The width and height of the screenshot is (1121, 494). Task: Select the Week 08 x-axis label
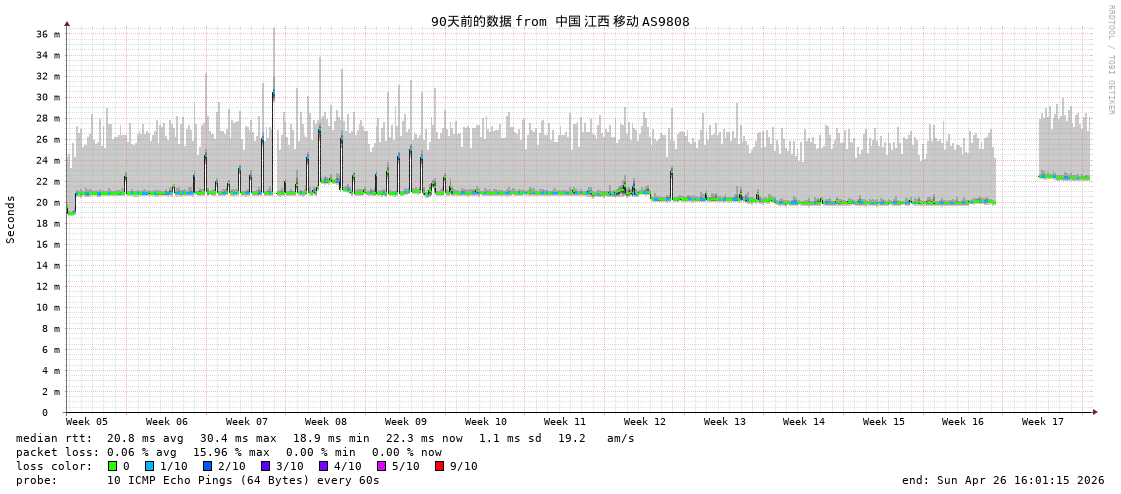tap(326, 422)
